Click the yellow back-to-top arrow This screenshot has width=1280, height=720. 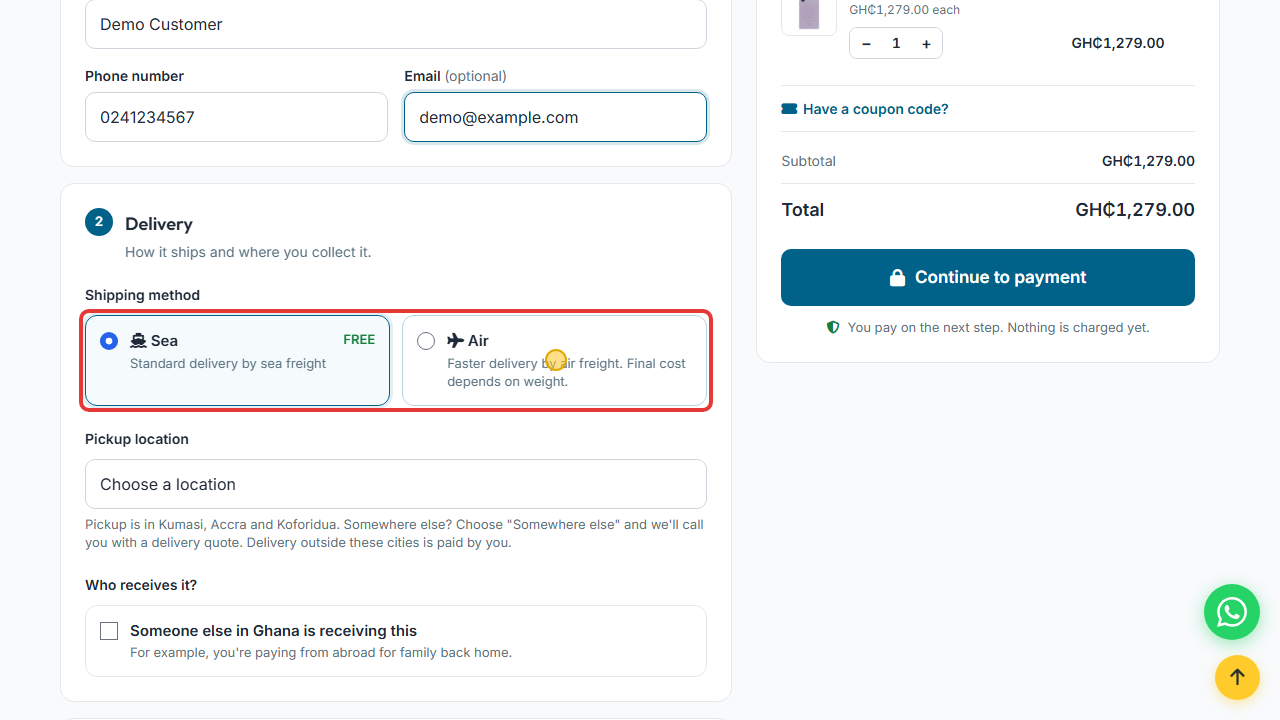1237,677
